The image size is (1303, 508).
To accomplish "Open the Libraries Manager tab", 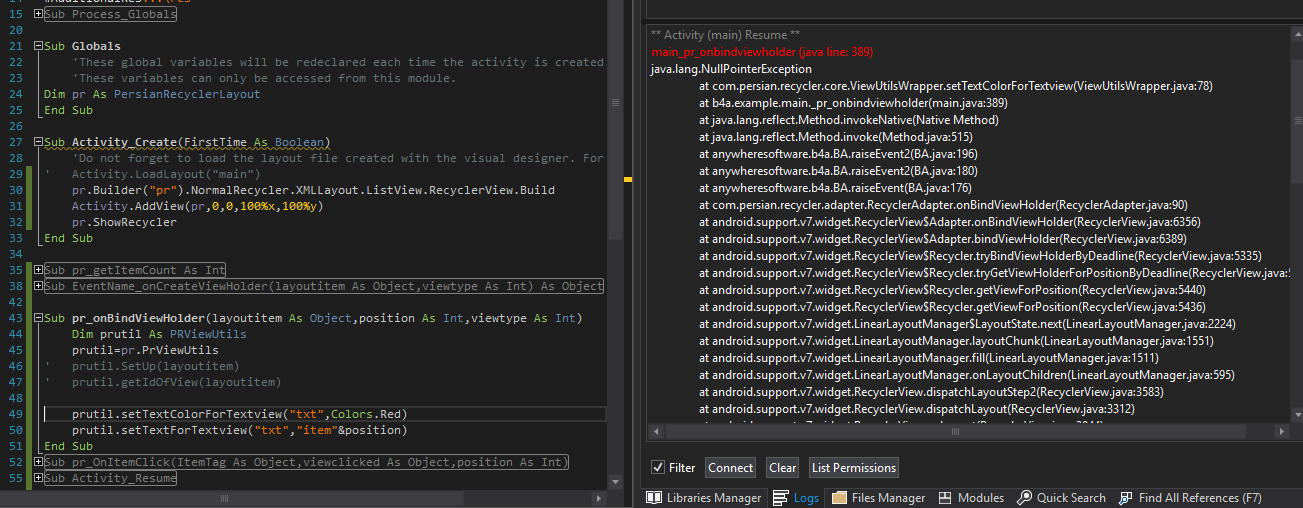I will point(704,497).
